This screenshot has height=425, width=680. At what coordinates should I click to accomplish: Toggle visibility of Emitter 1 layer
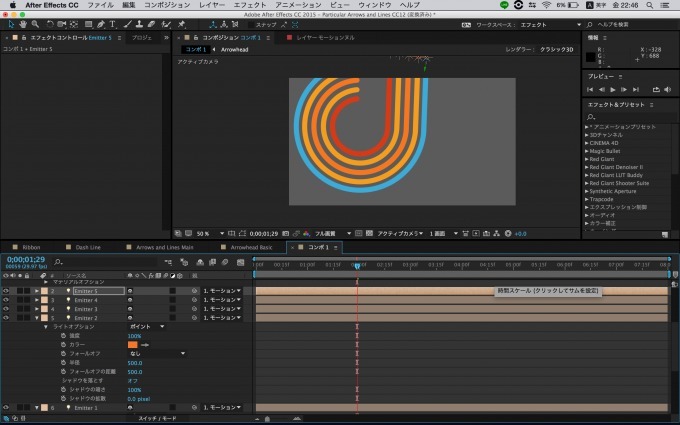pyautogui.click(x=6, y=407)
